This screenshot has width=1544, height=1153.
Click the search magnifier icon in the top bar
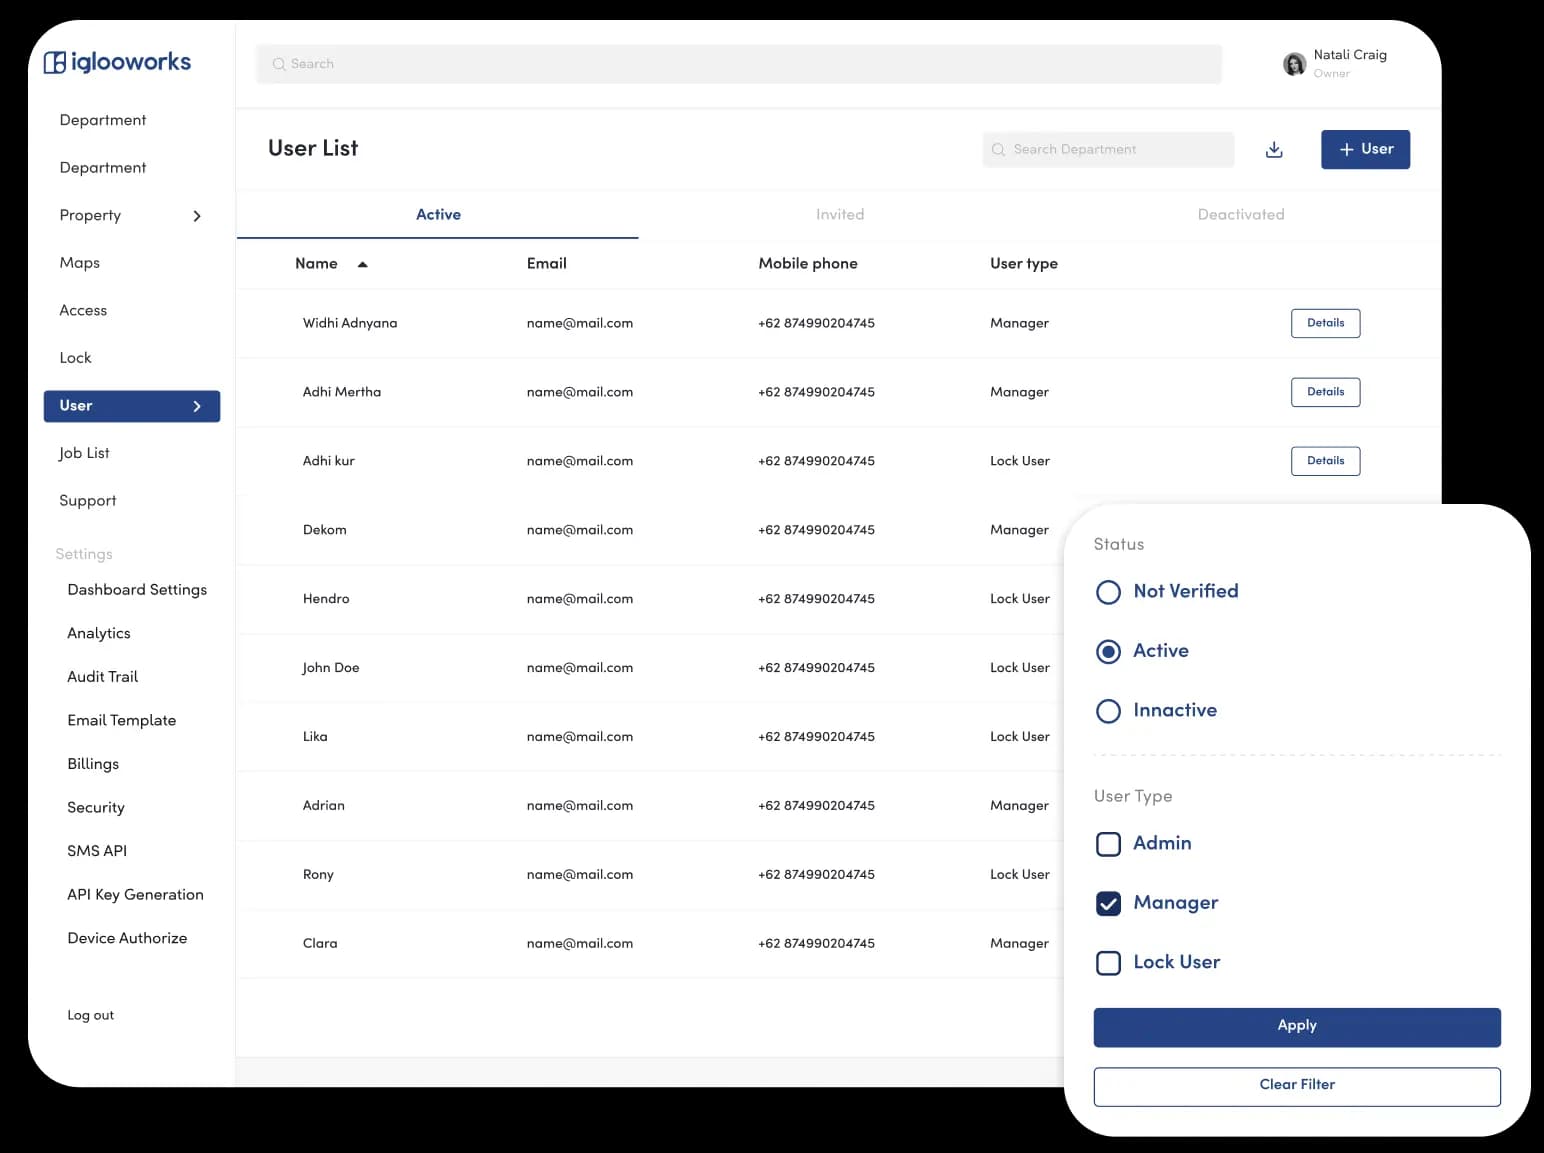280,63
